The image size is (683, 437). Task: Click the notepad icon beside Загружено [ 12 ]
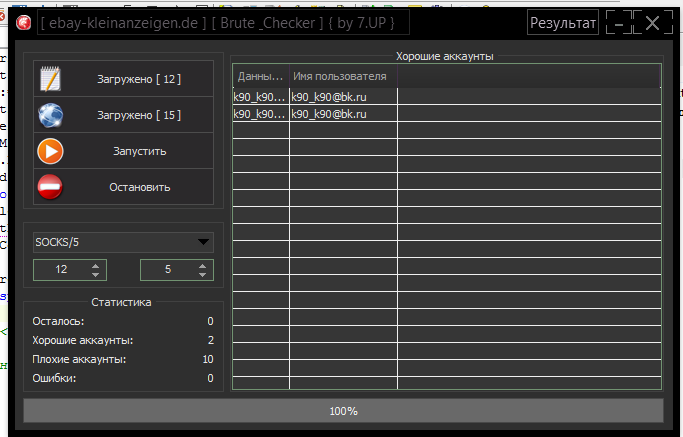(50, 78)
